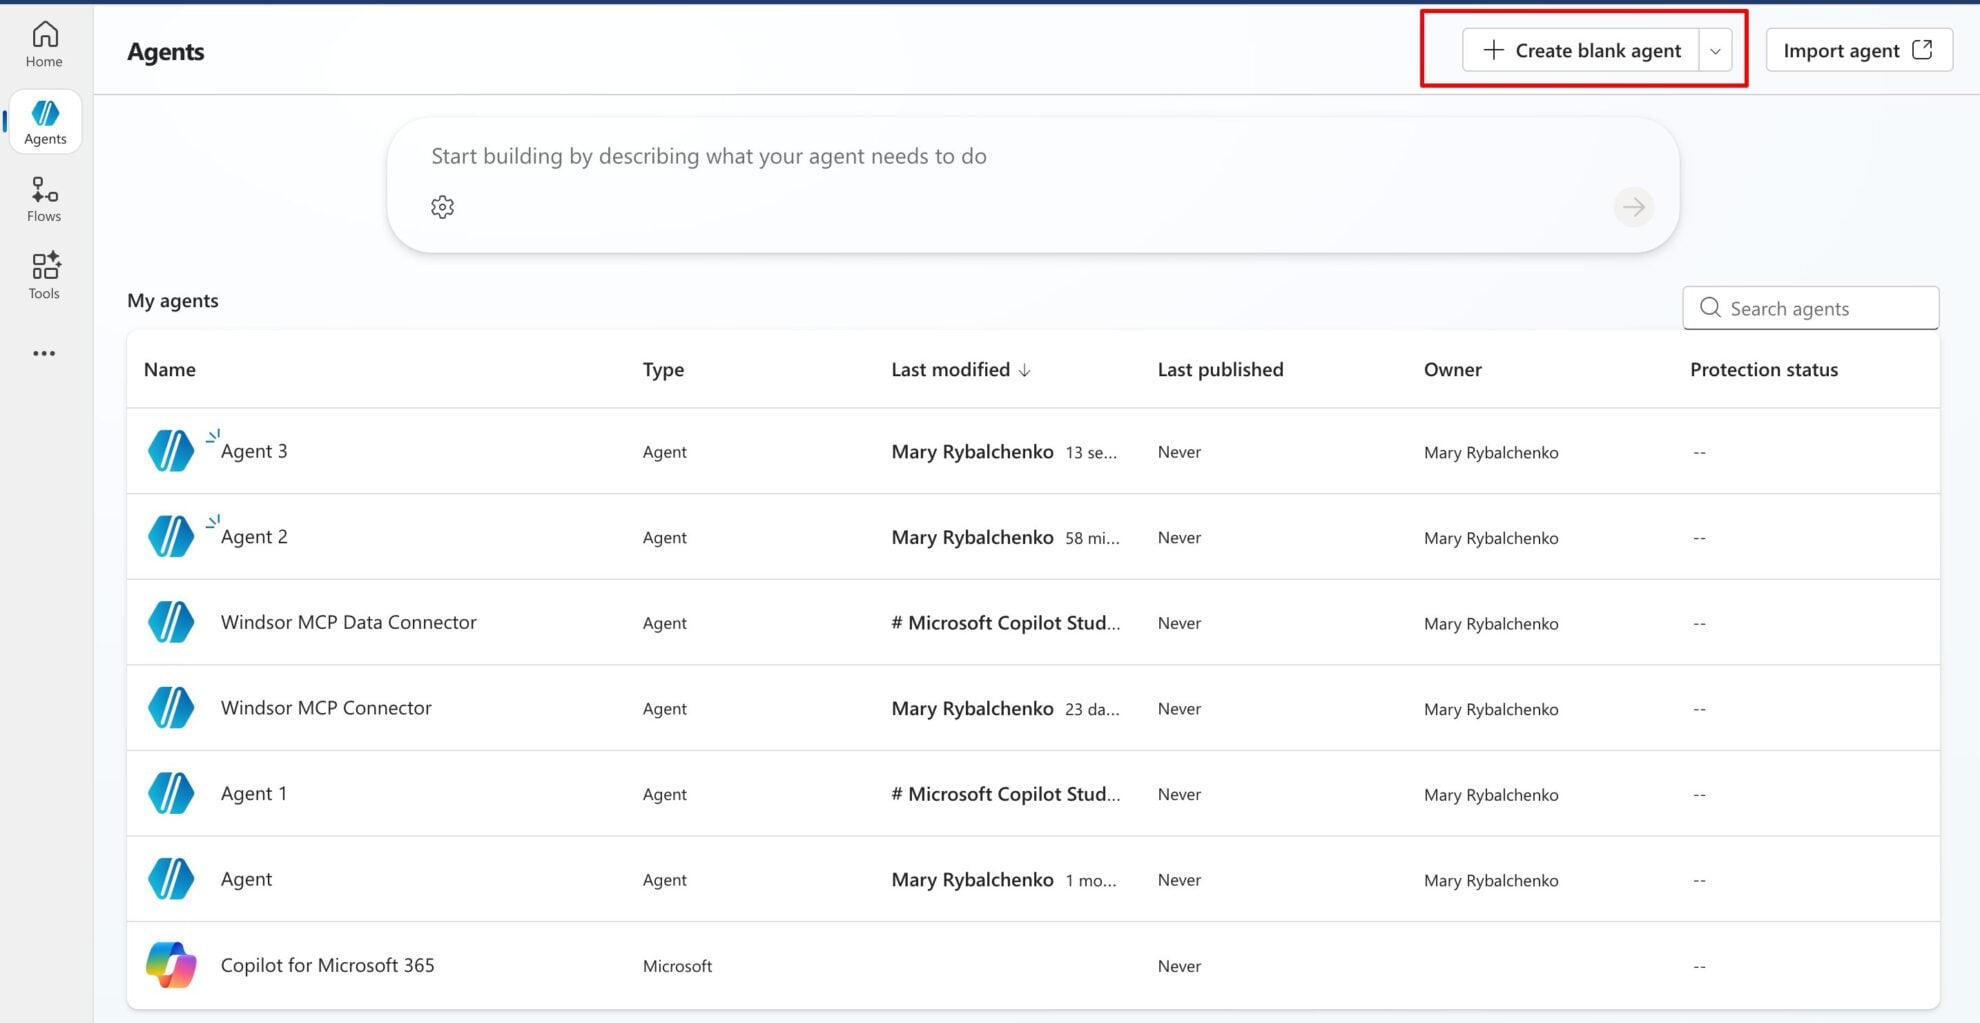Click '# Microsoft Copilot Stud...' in Agent 1 row
The image size is (1980, 1023).
click(1005, 794)
